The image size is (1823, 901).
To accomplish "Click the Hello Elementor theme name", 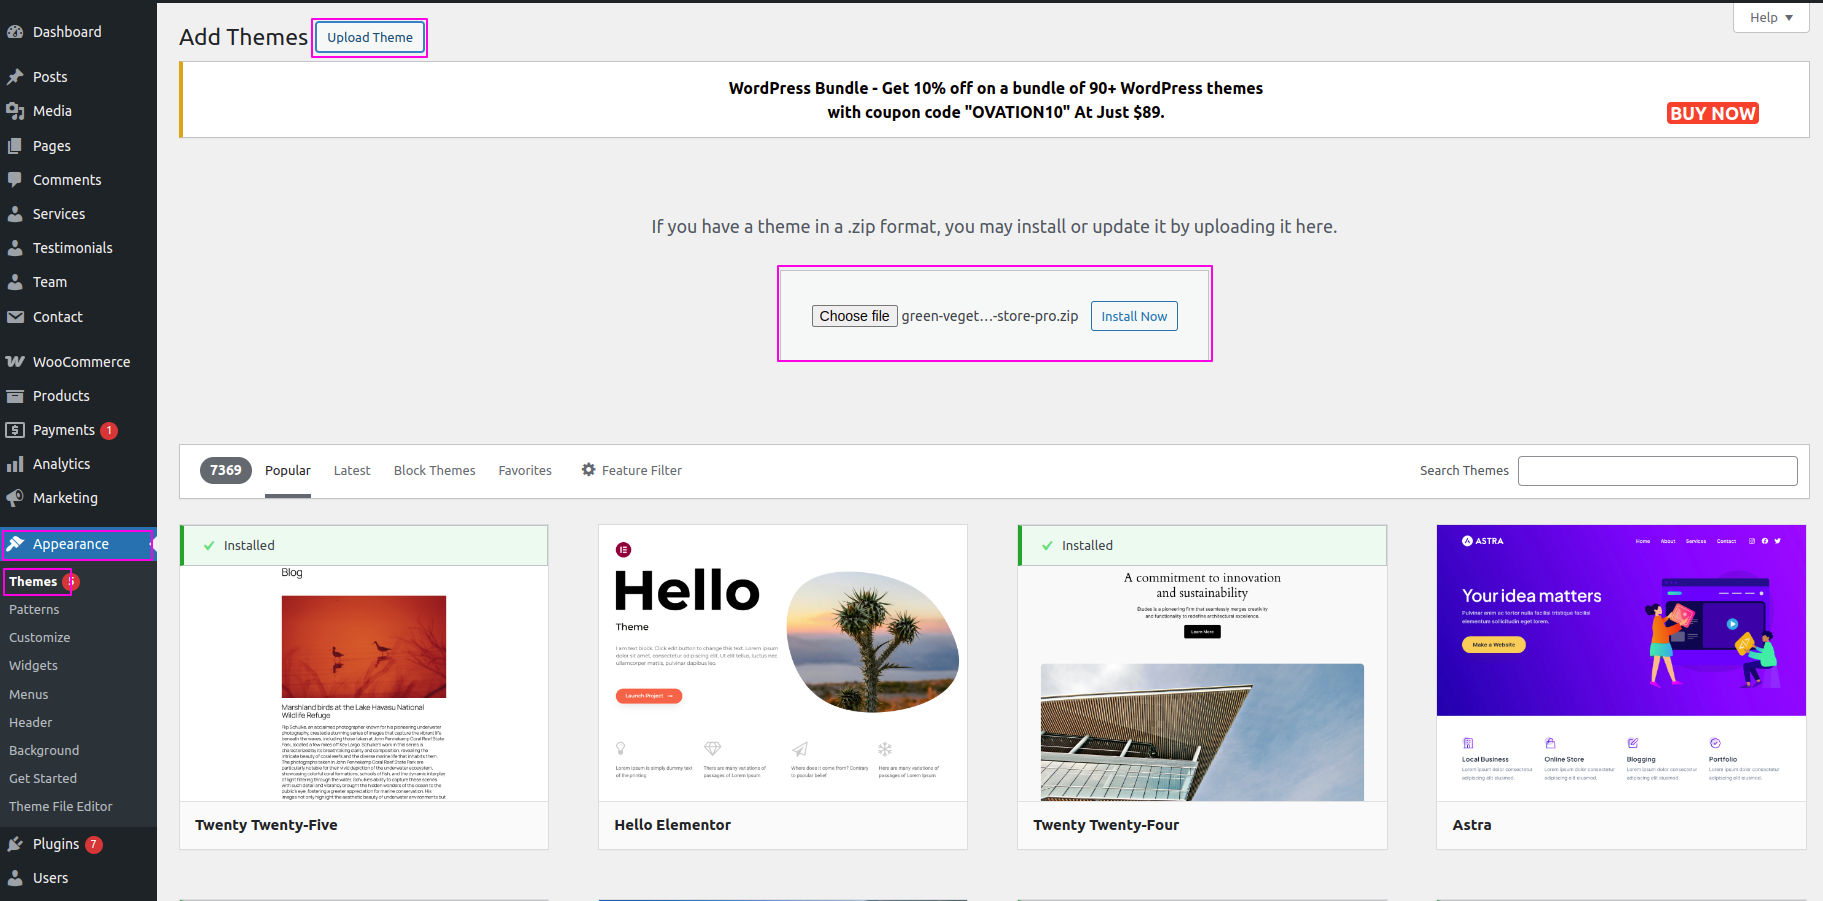I will [x=673, y=825].
